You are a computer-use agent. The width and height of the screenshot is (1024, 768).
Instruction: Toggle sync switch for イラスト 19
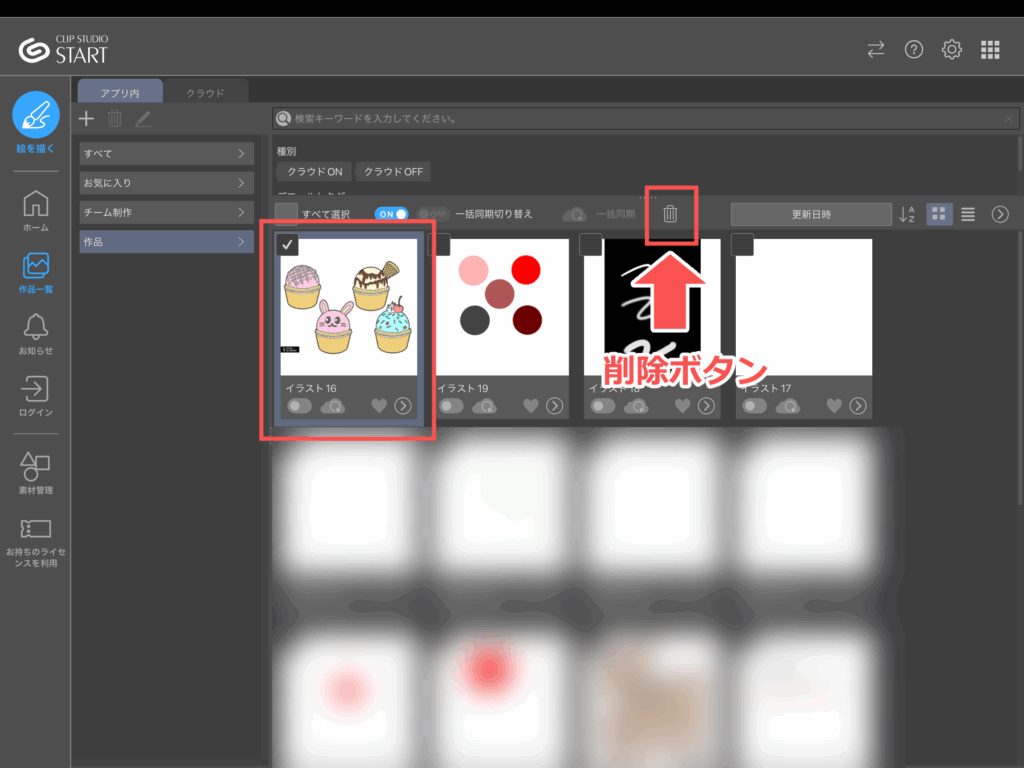pos(451,406)
